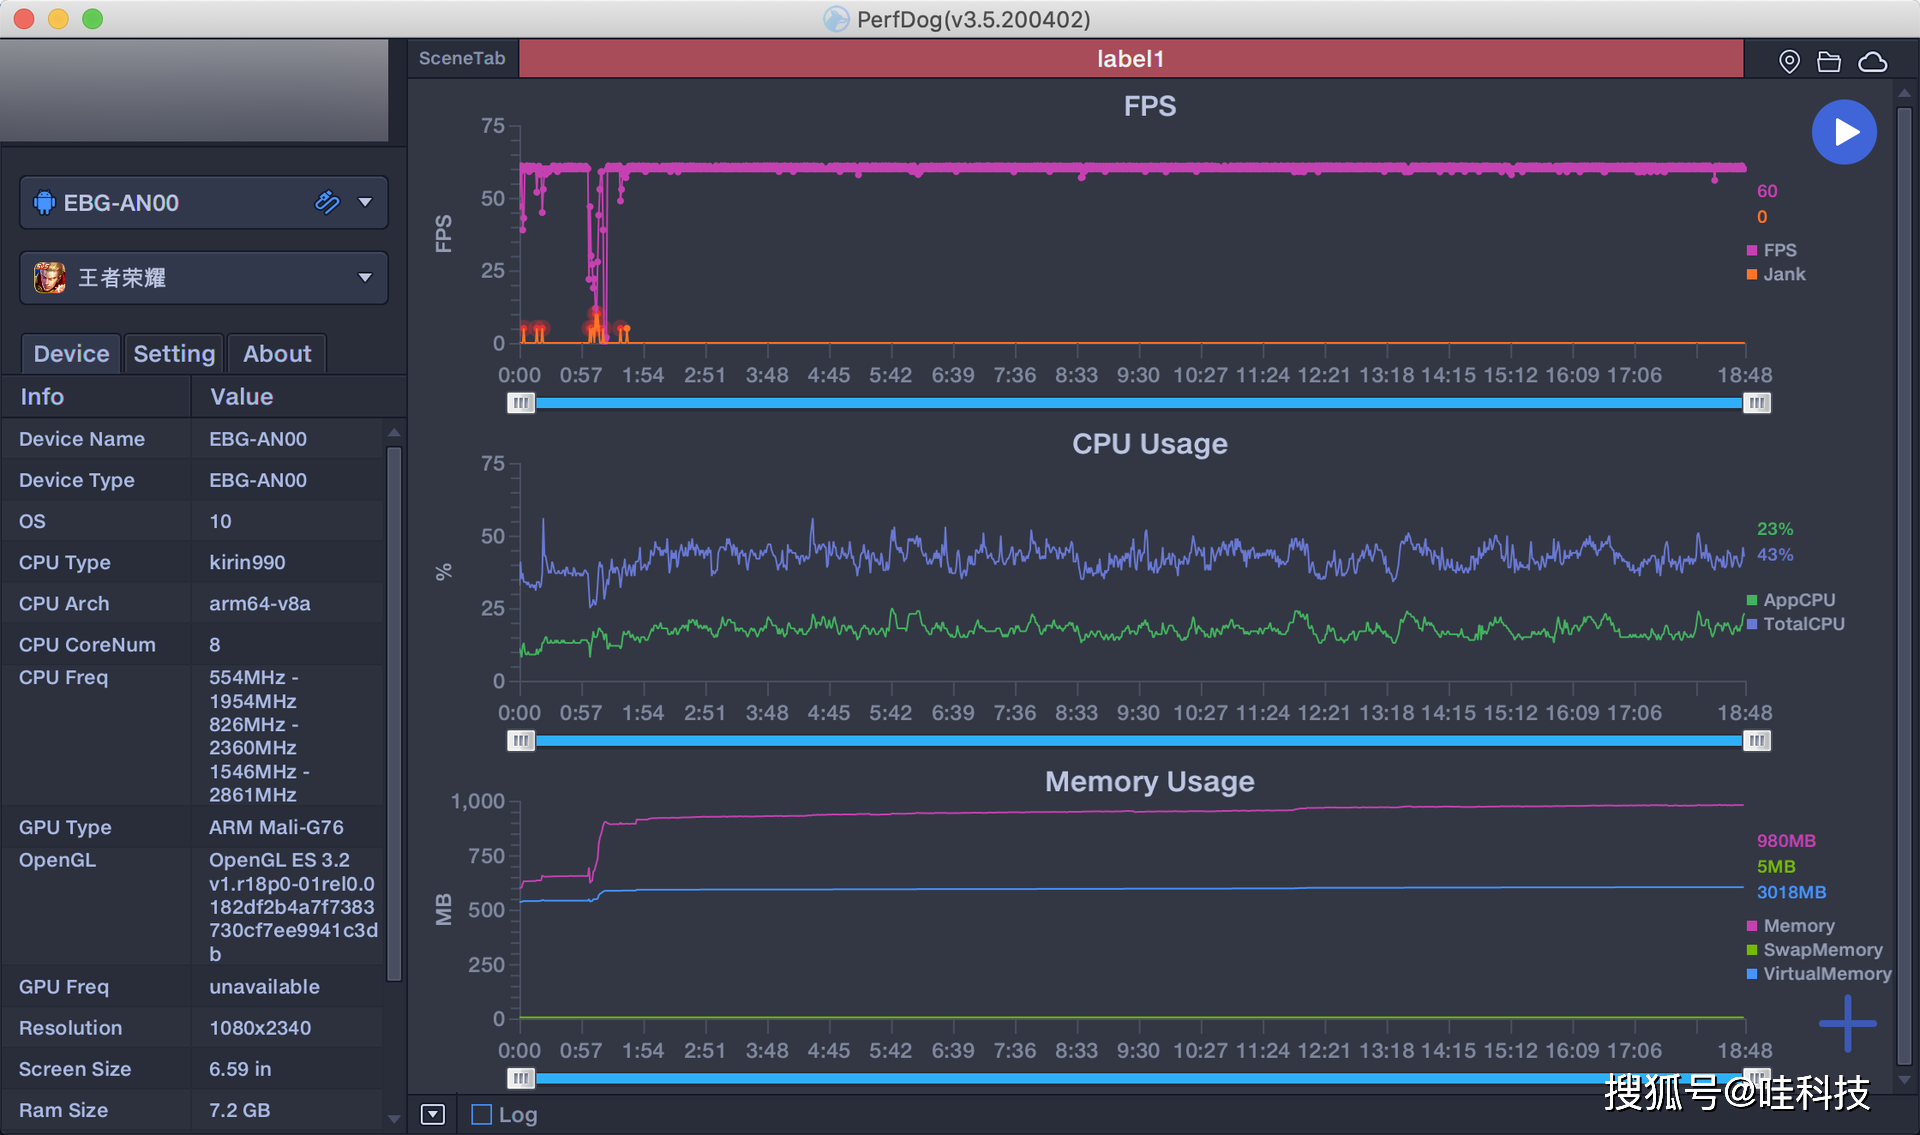
Task: Toggle the AppCPU legend entry
Action: click(x=1797, y=600)
